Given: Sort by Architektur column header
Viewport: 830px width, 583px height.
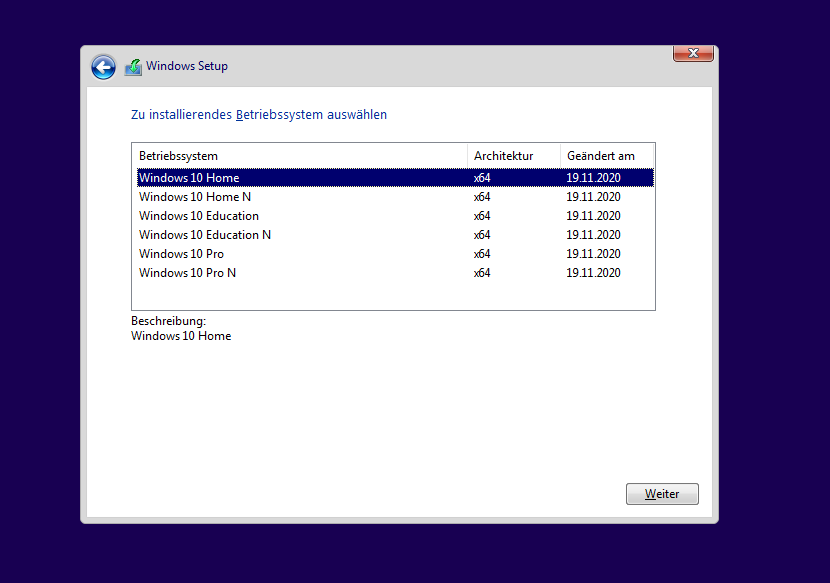Looking at the screenshot, I should (514, 156).
